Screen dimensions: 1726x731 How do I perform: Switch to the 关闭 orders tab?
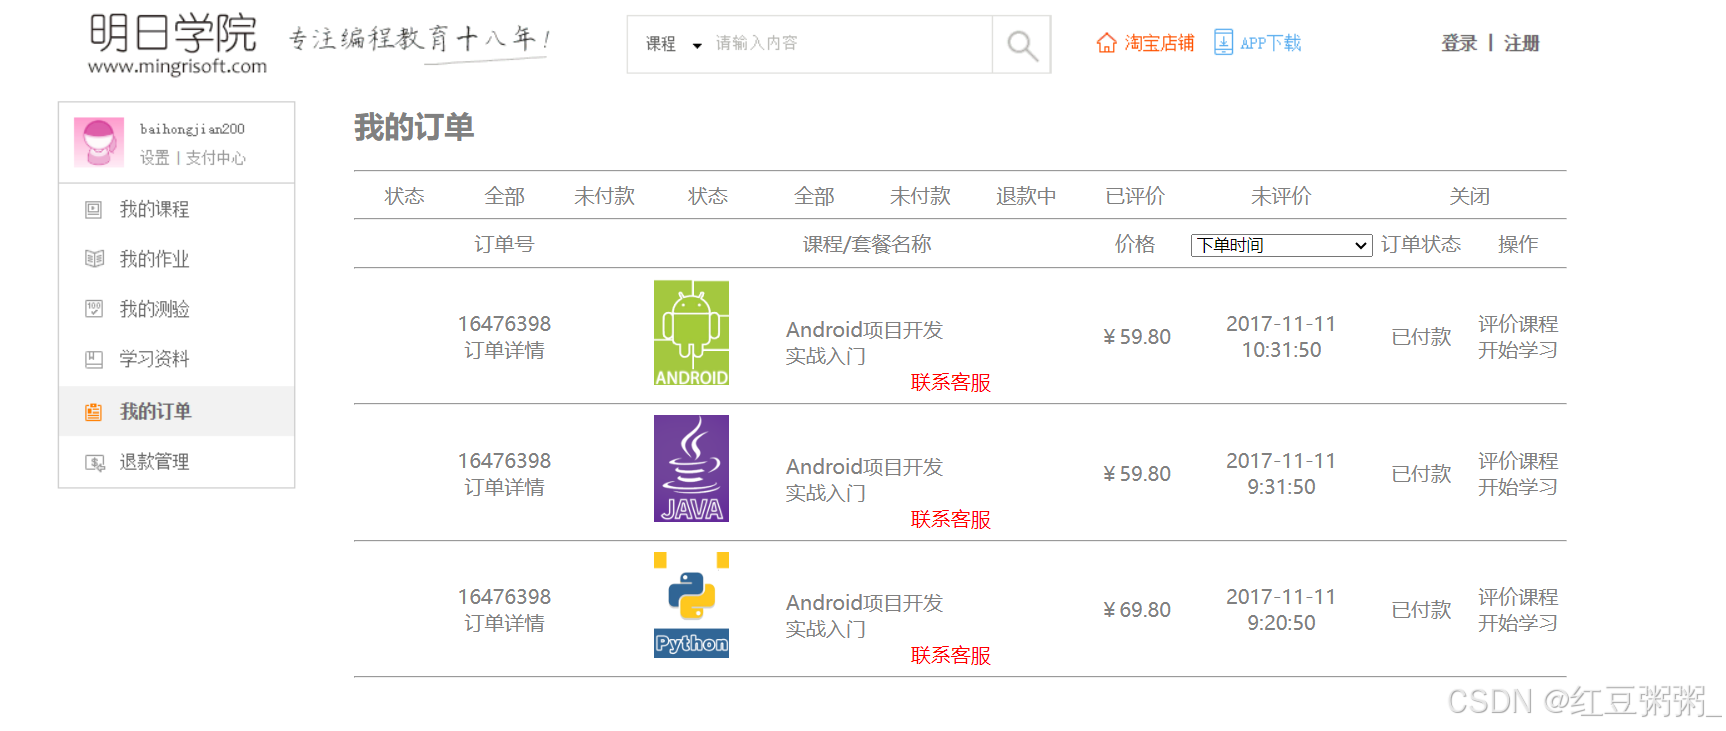[x=1470, y=196]
